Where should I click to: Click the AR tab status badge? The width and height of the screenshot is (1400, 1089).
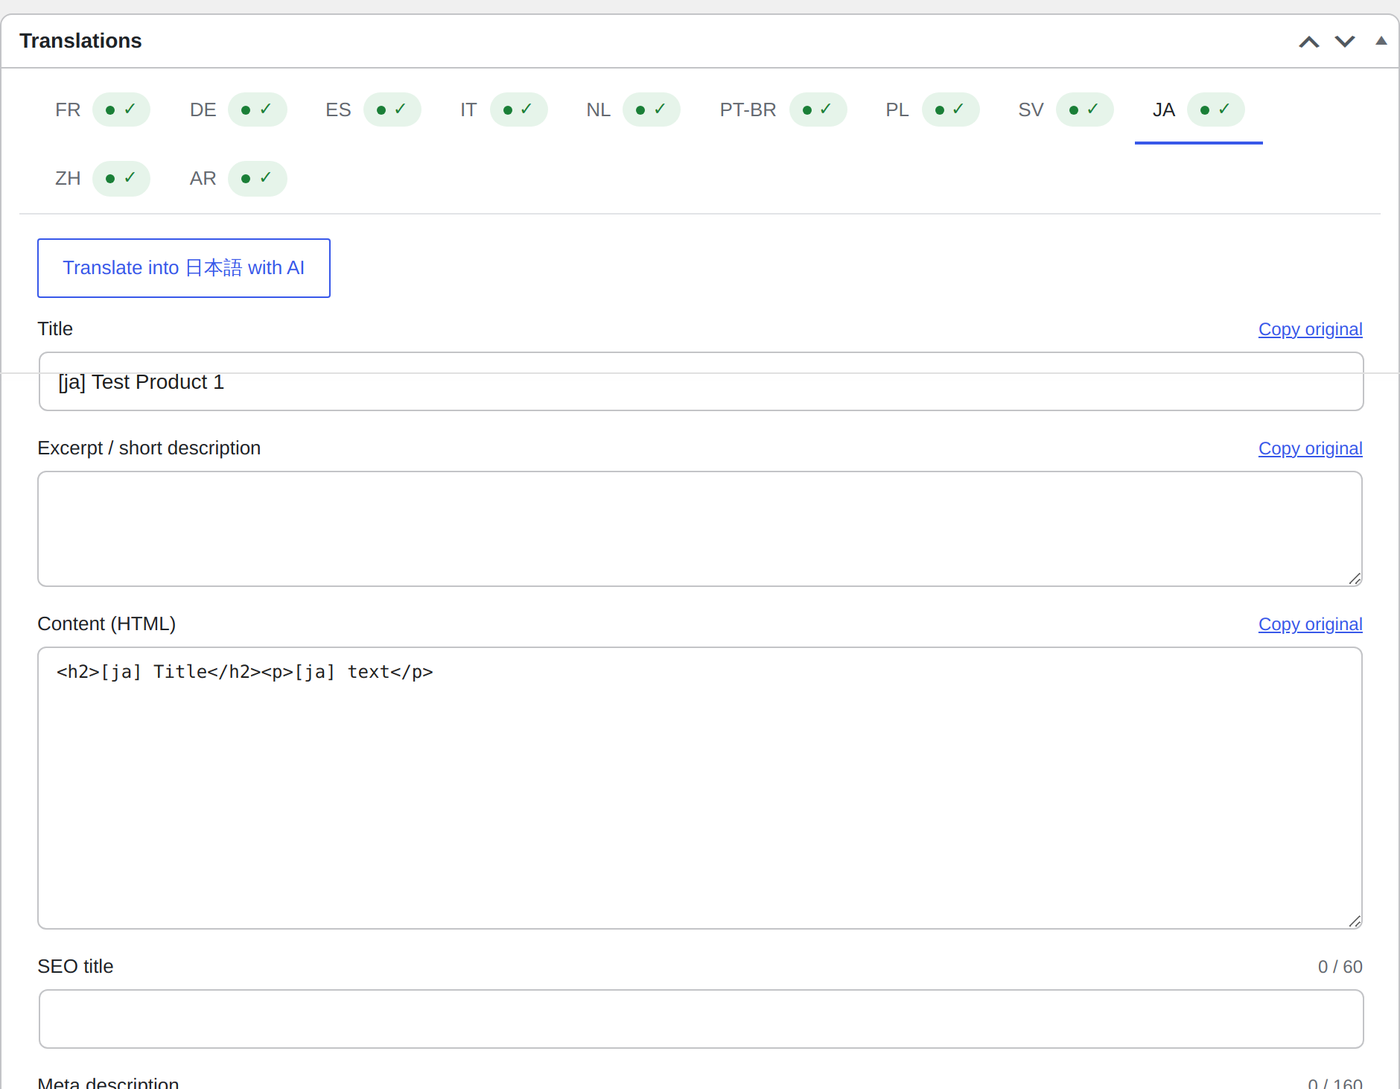(x=257, y=178)
